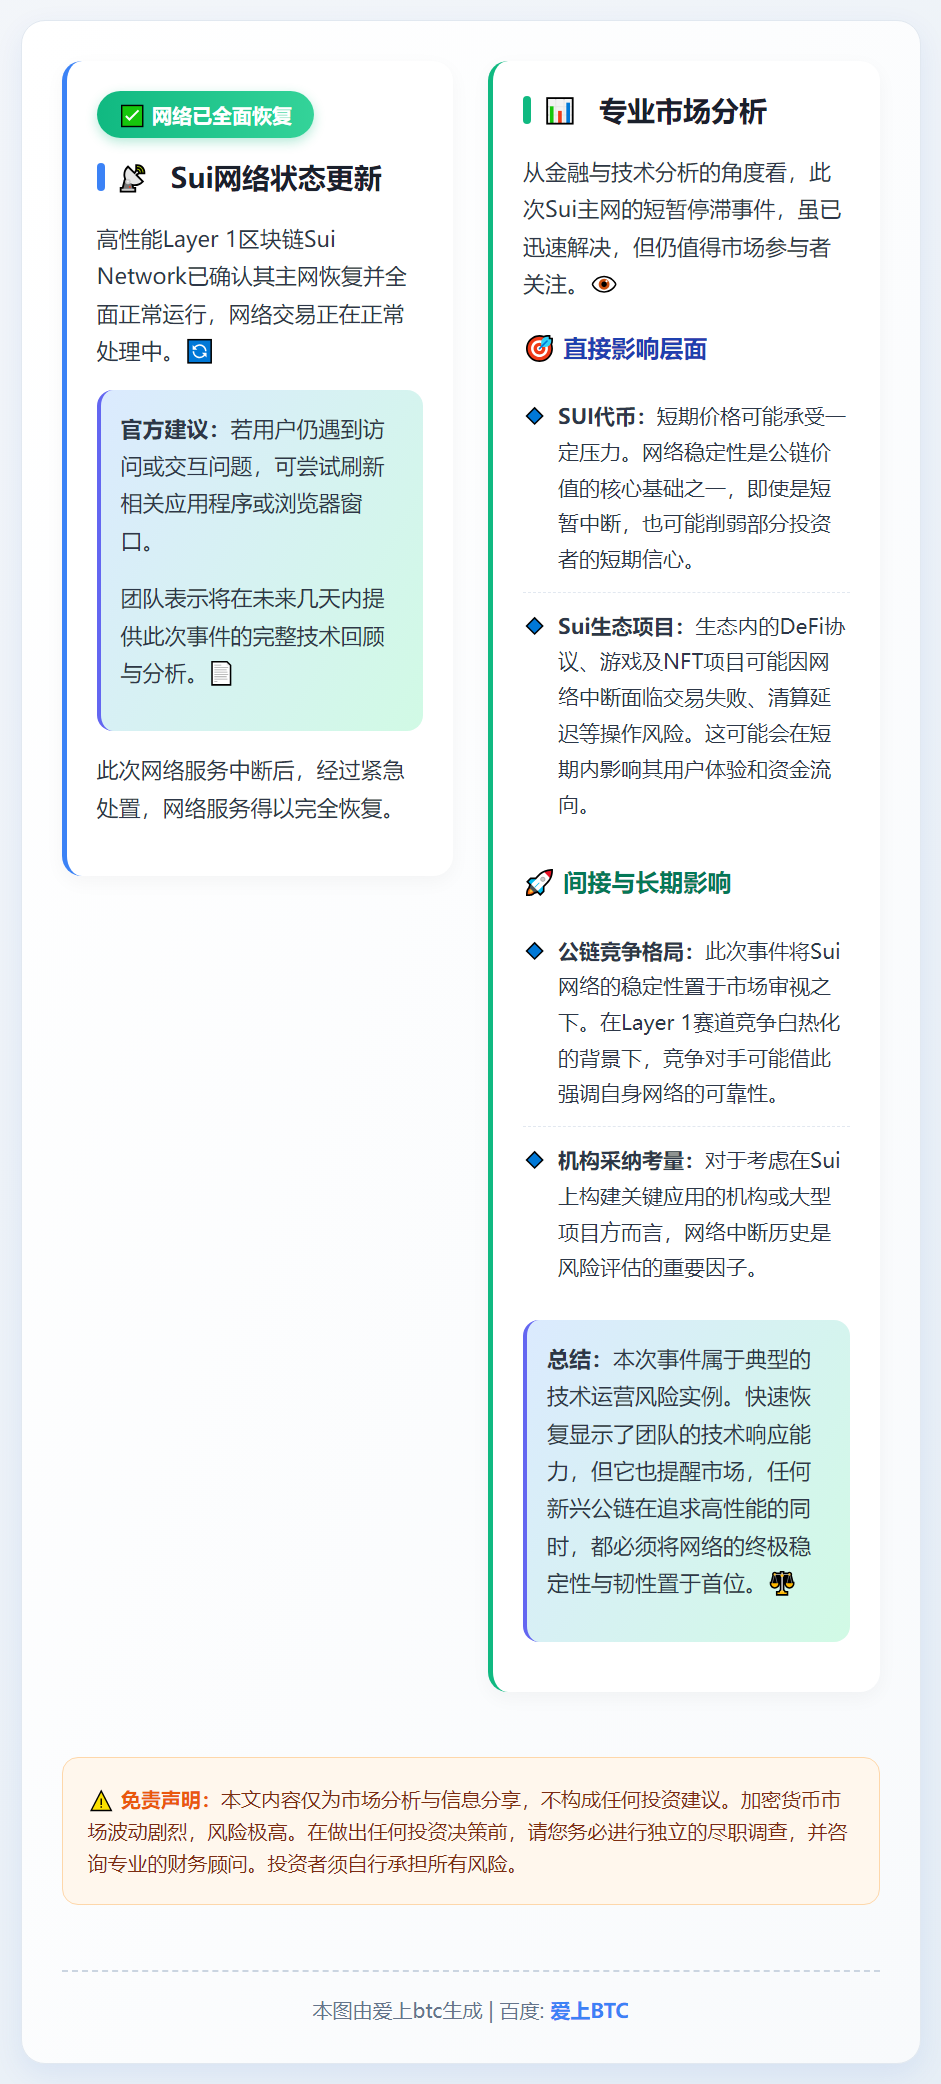Click the blue diamond bullet beside 机构采纳考量

tap(535, 1160)
